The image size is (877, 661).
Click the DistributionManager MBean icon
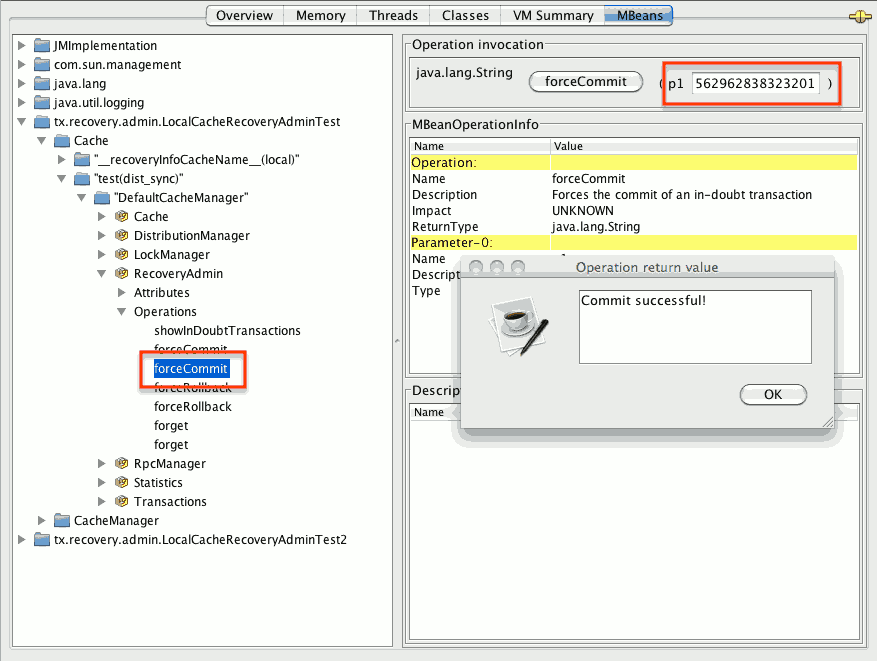point(122,236)
